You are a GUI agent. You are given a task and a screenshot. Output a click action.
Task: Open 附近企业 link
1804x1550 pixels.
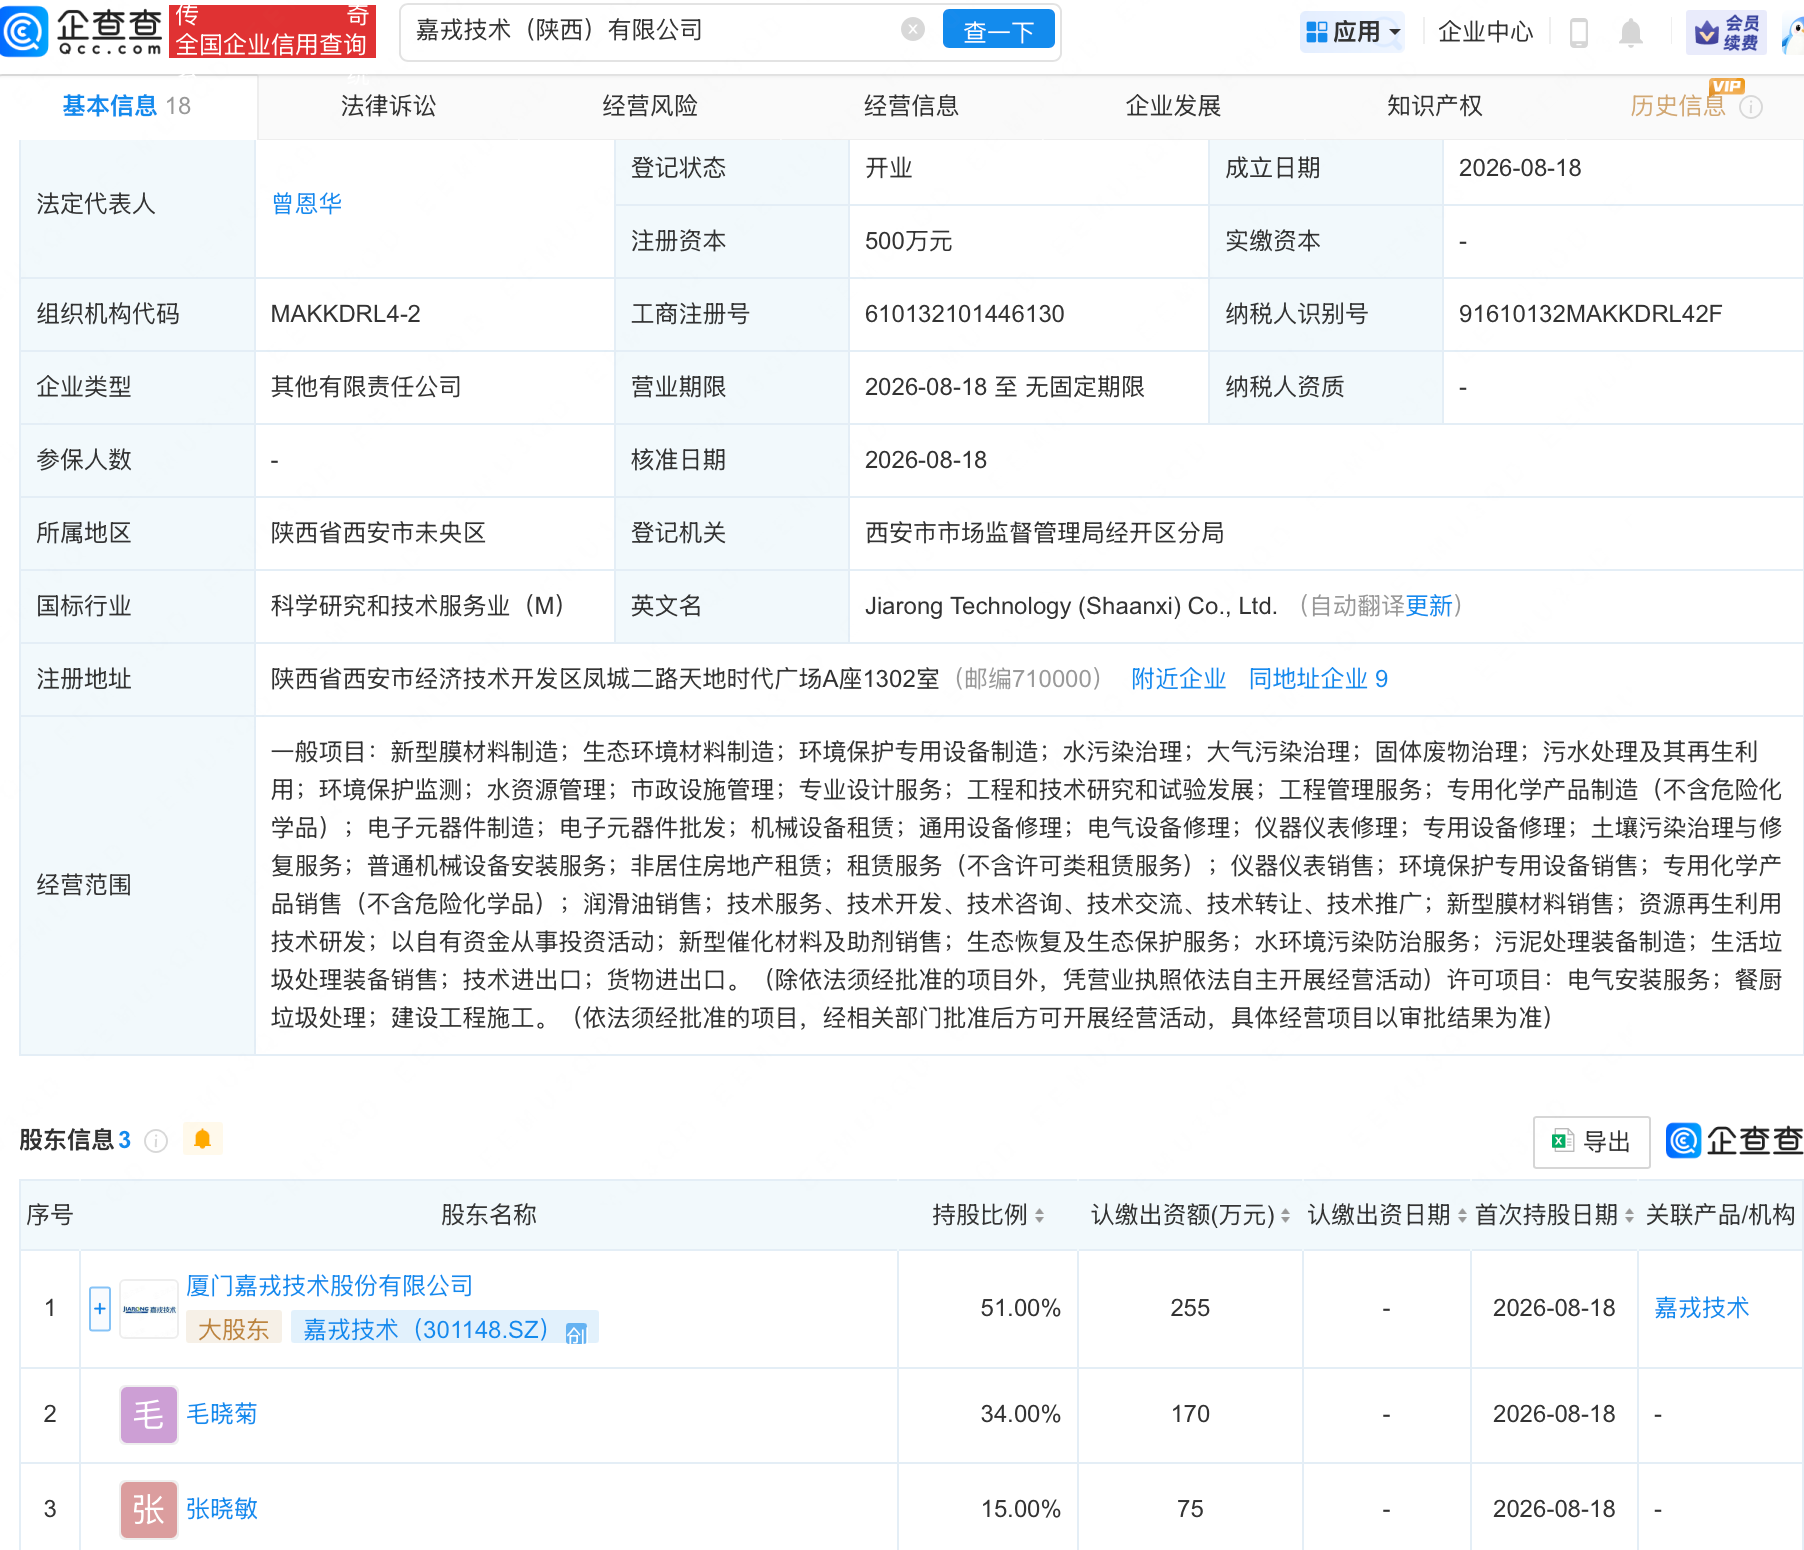click(1178, 679)
